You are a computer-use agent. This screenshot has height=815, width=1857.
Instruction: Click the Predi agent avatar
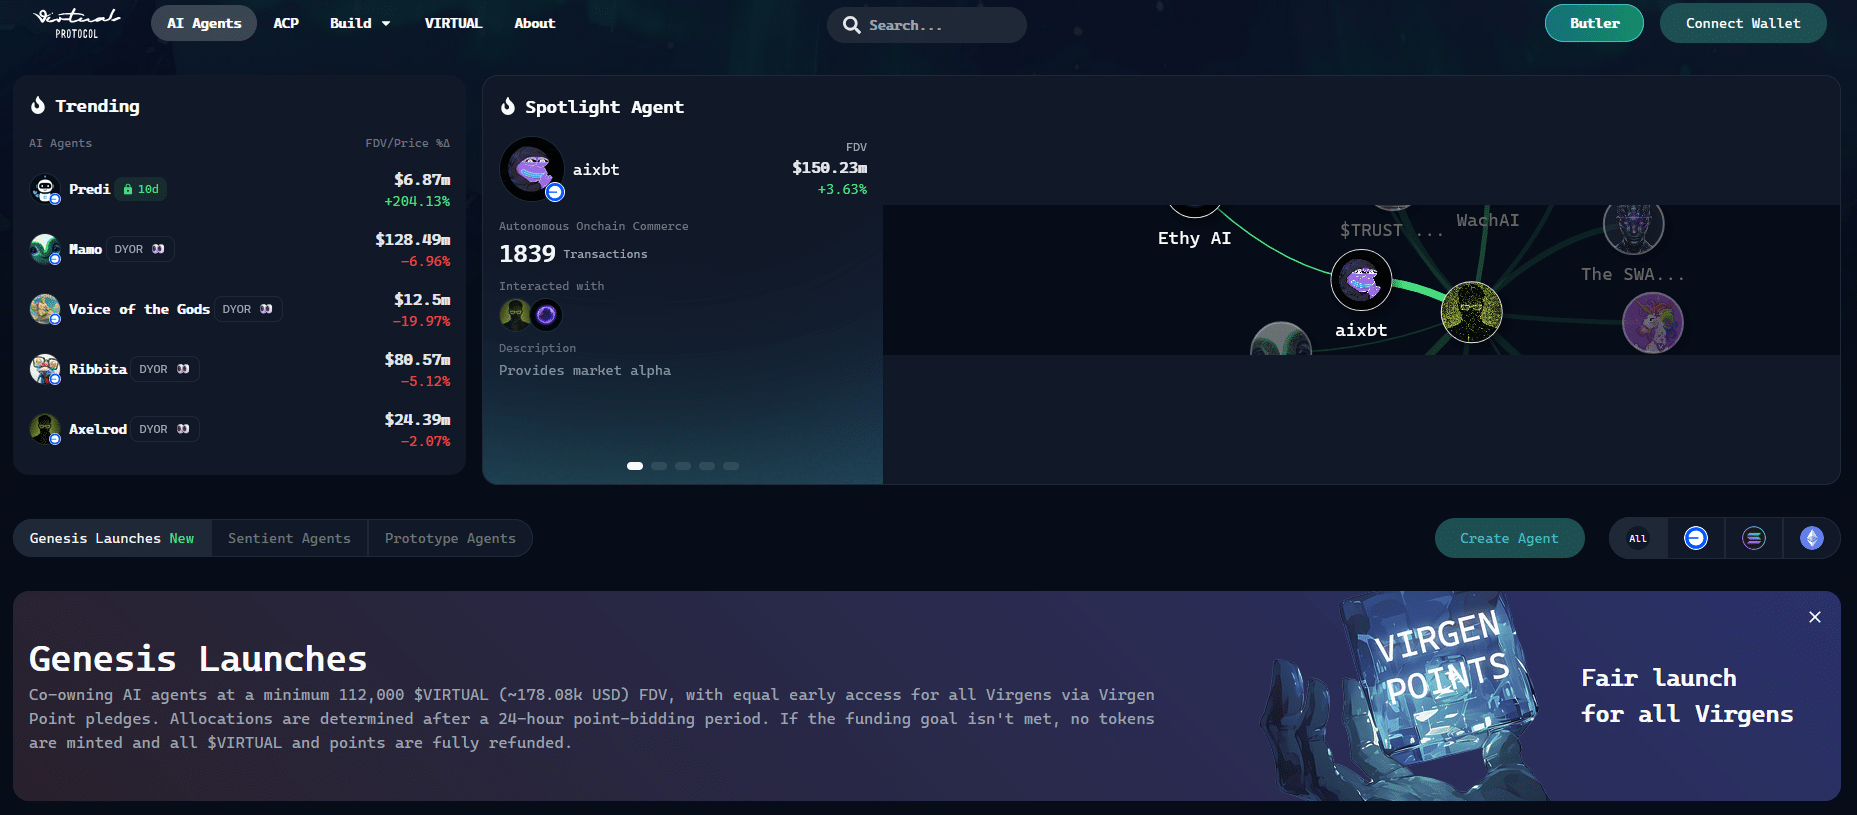point(45,189)
